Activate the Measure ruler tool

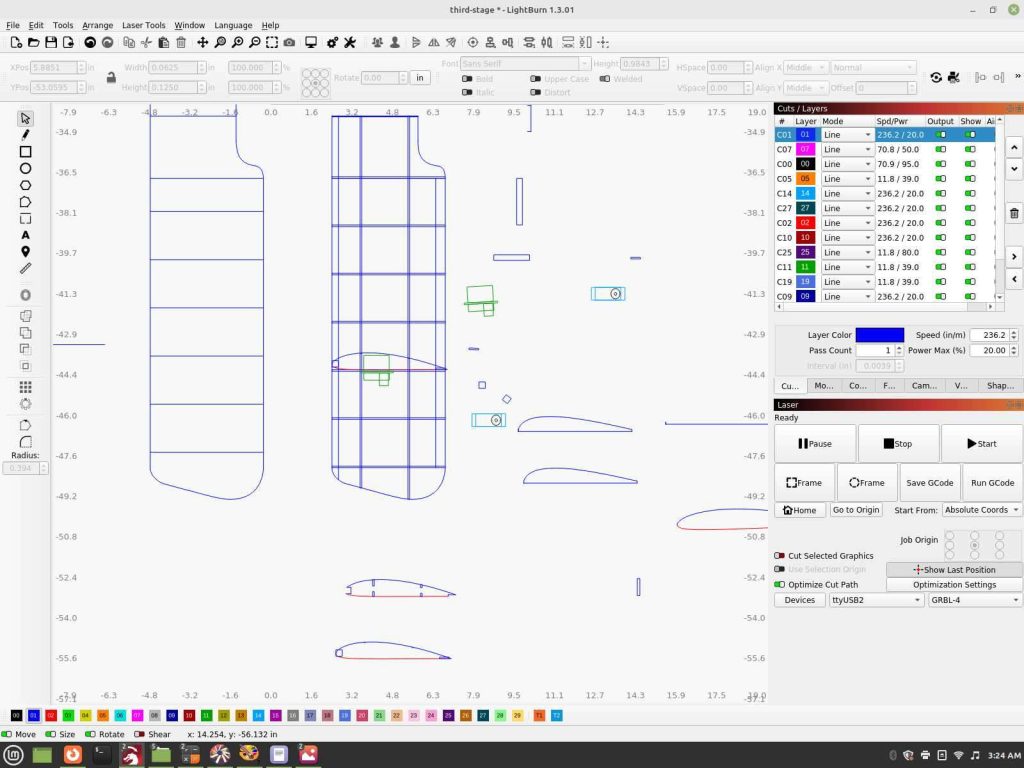point(26,268)
